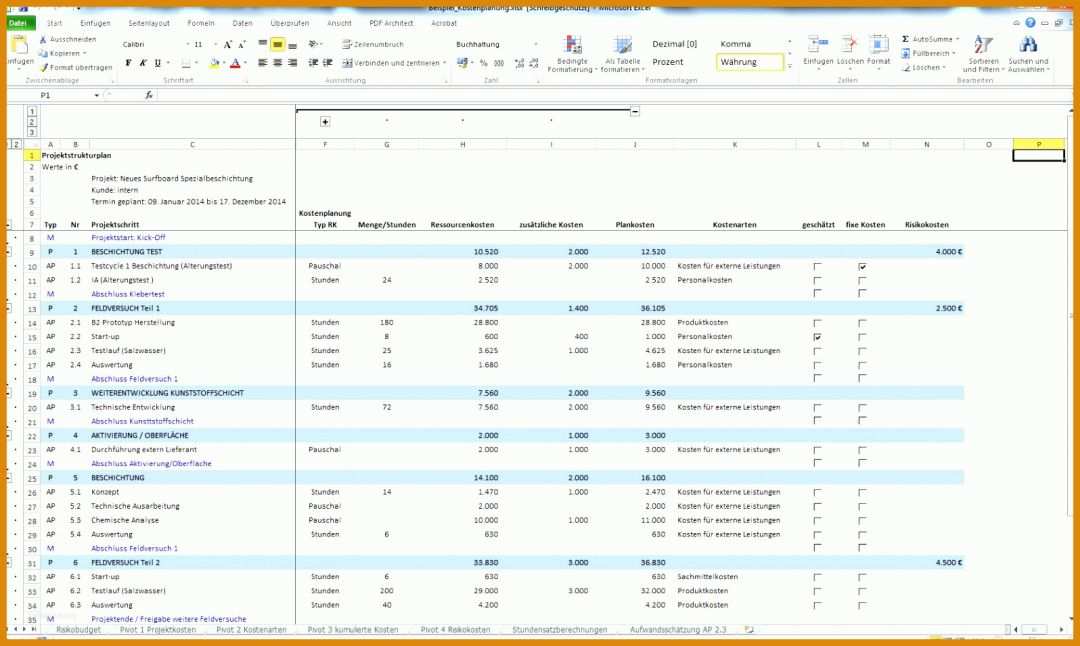The image size is (1080, 646).
Task: Check geschätzt for Chemische Analyse row
Action: (818, 521)
